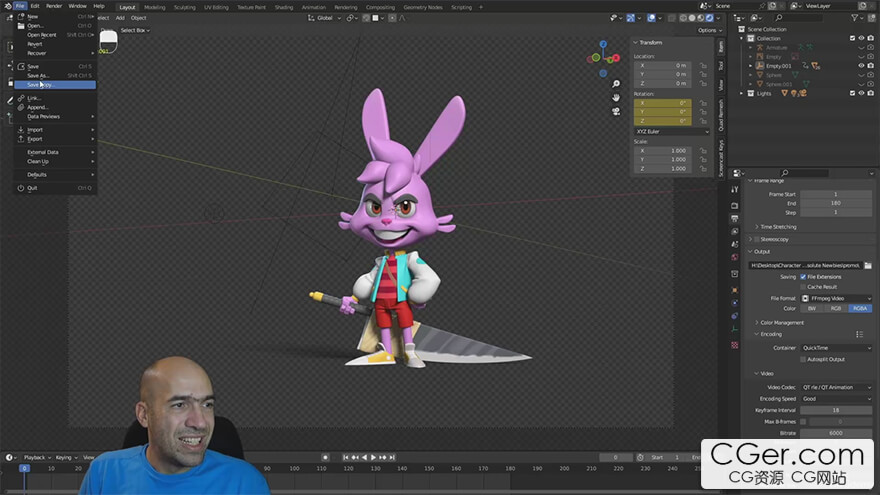Toggle the camera view viewport icon
The image size is (880, 495).
(x=616, y=111)
